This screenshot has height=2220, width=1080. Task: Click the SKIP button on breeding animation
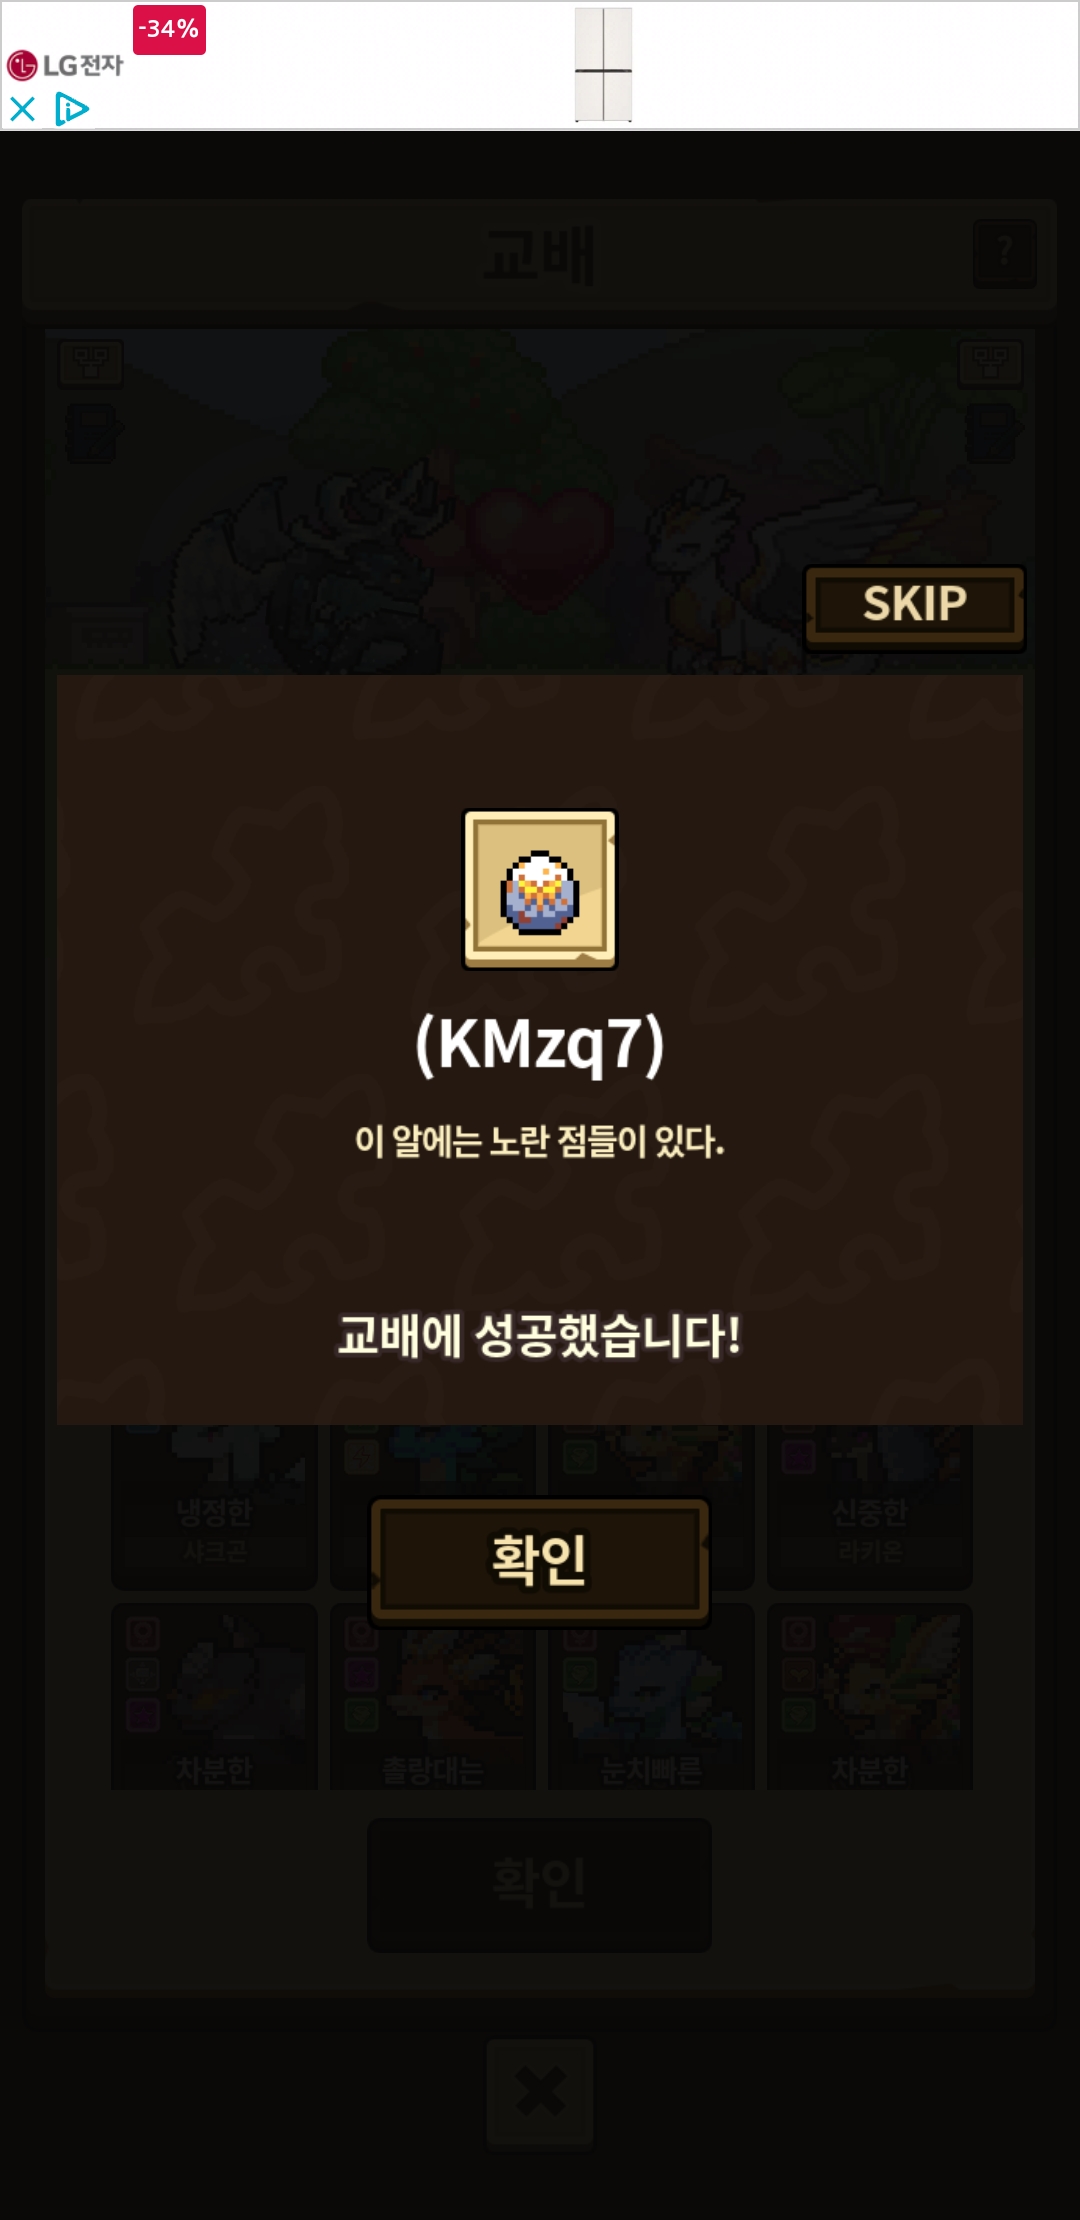tap(915, 607)
